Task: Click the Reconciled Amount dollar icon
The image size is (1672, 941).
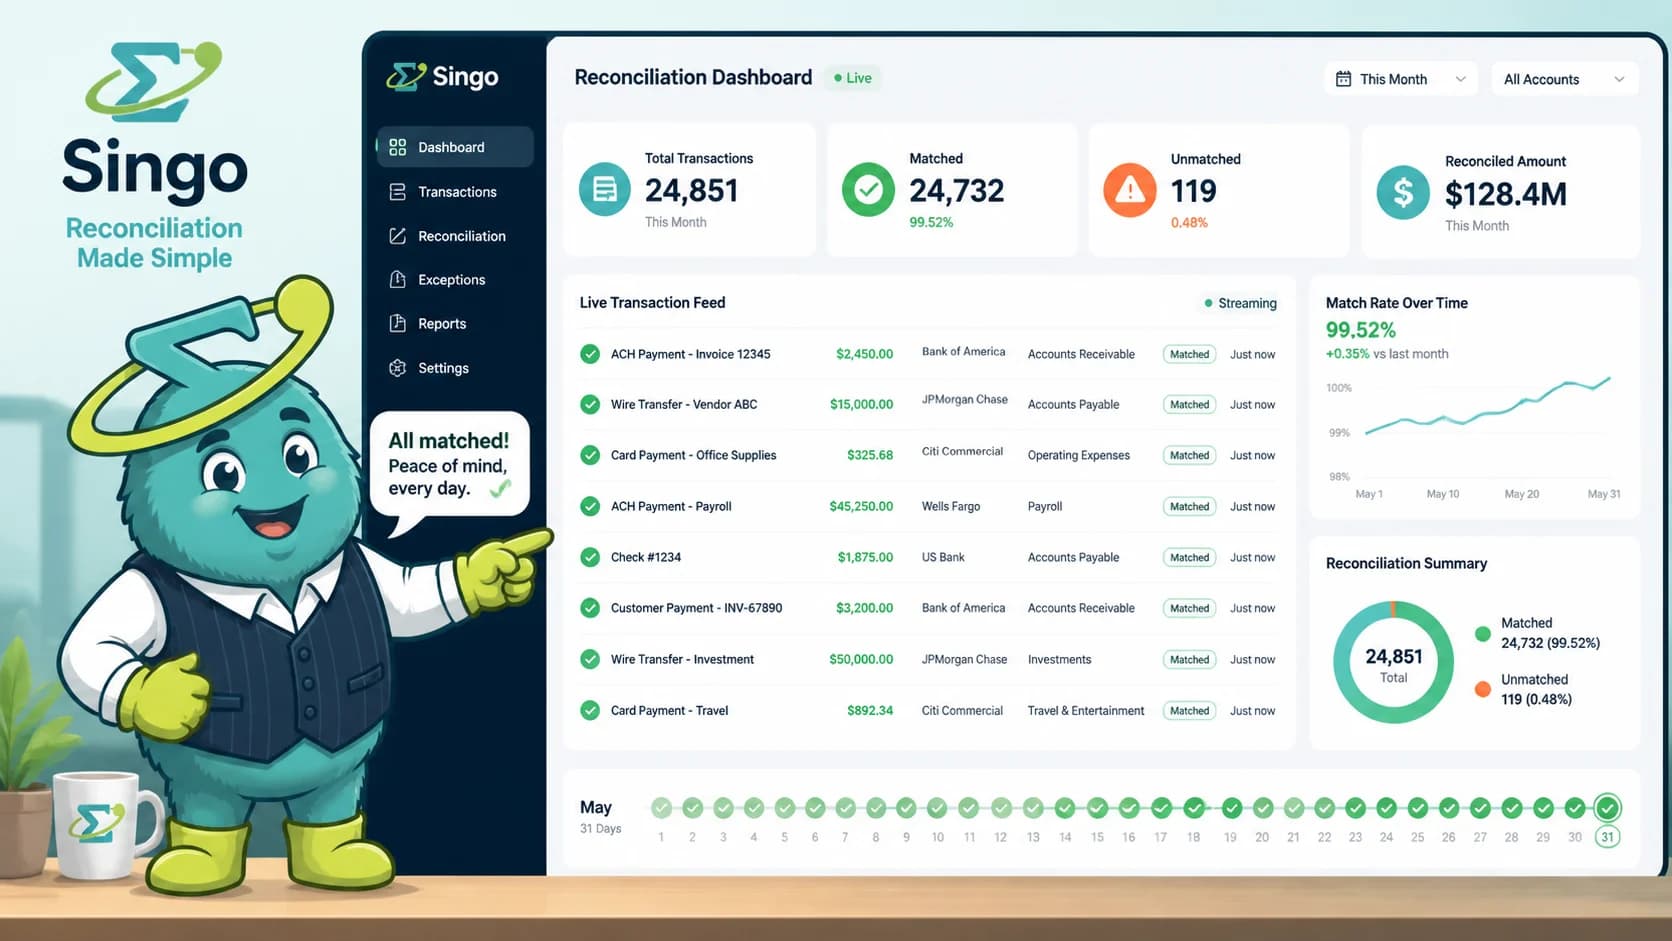Action: tap(1403, 192)
